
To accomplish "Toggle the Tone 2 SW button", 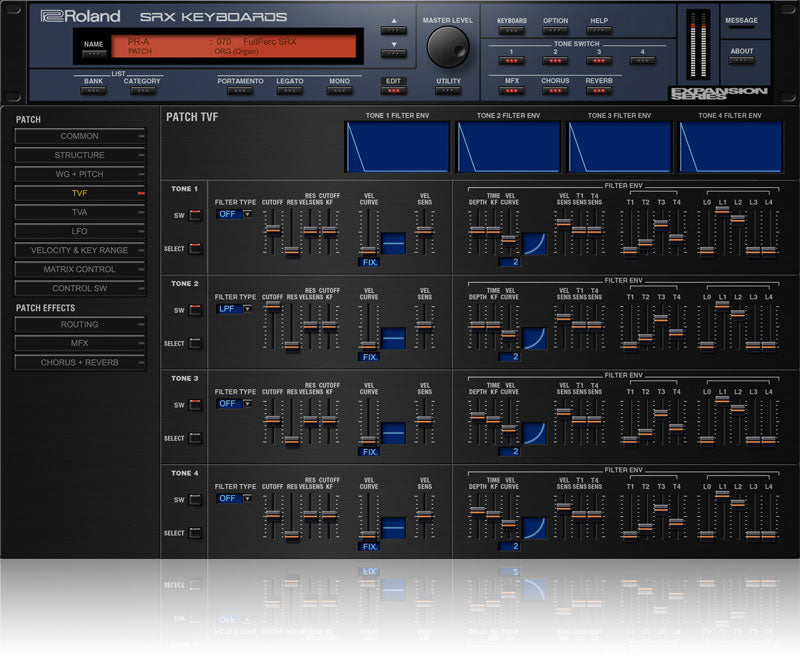I will [195, 310].
